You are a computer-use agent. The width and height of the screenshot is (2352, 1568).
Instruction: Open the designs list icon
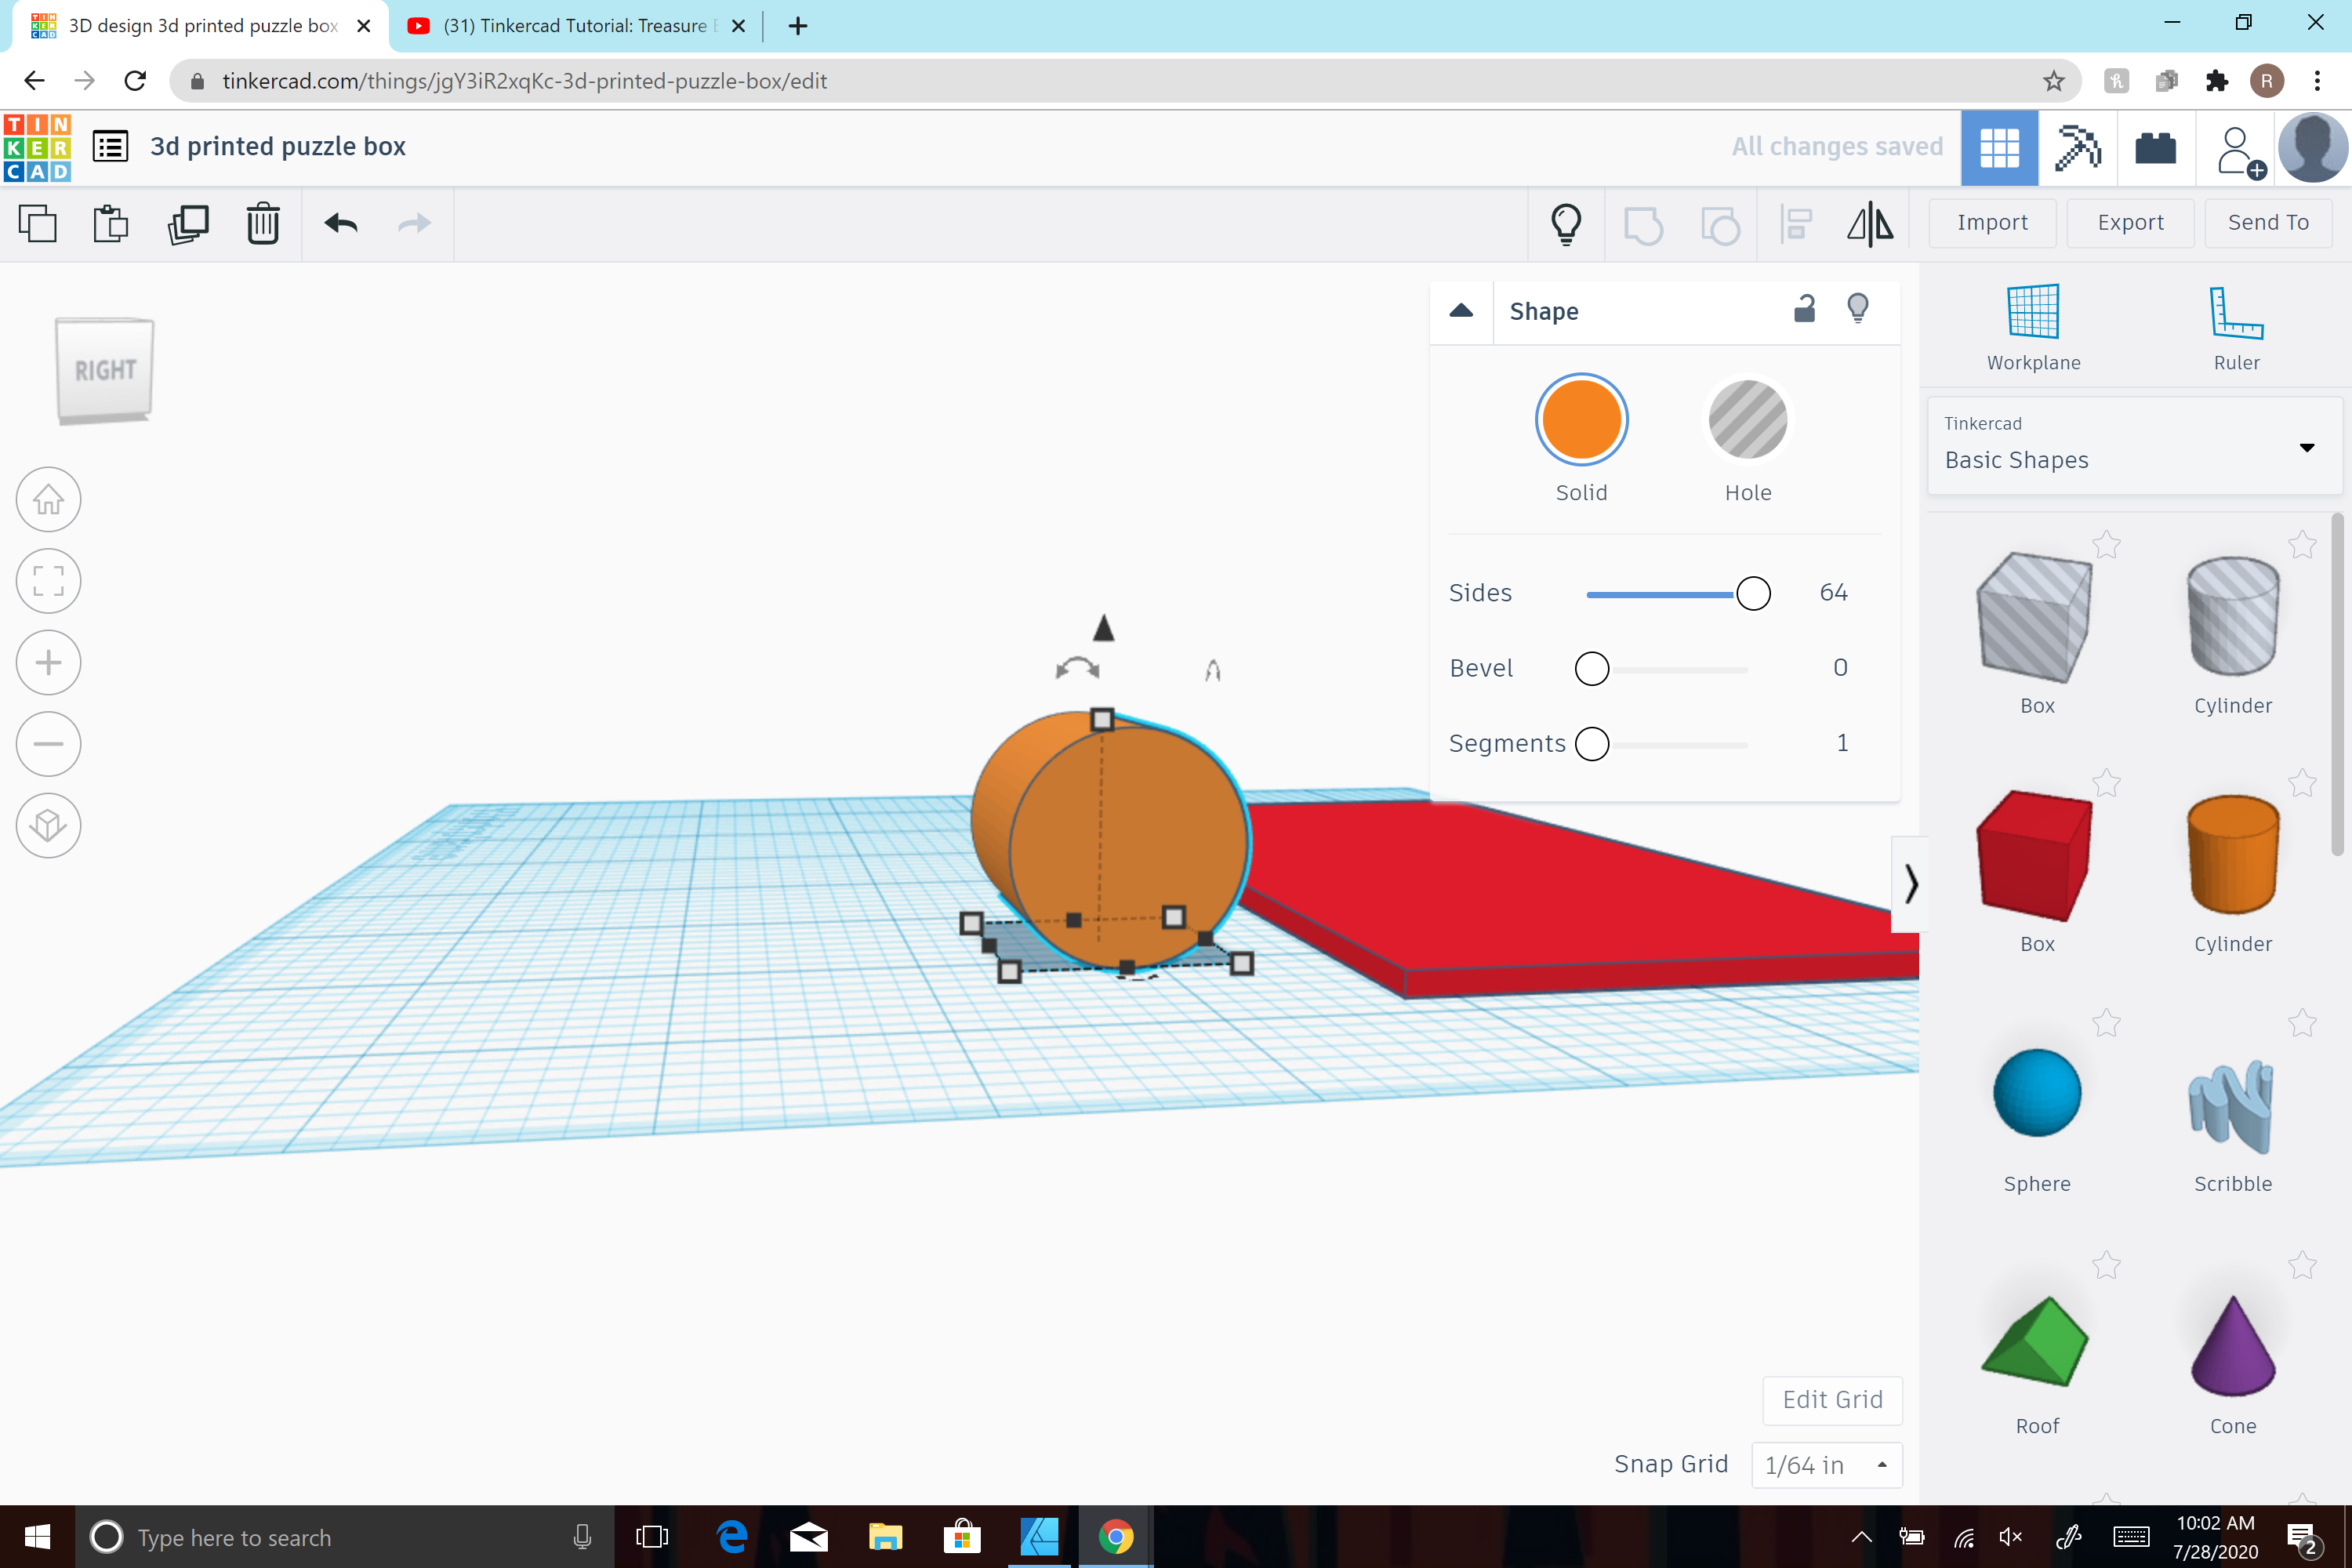110,147
